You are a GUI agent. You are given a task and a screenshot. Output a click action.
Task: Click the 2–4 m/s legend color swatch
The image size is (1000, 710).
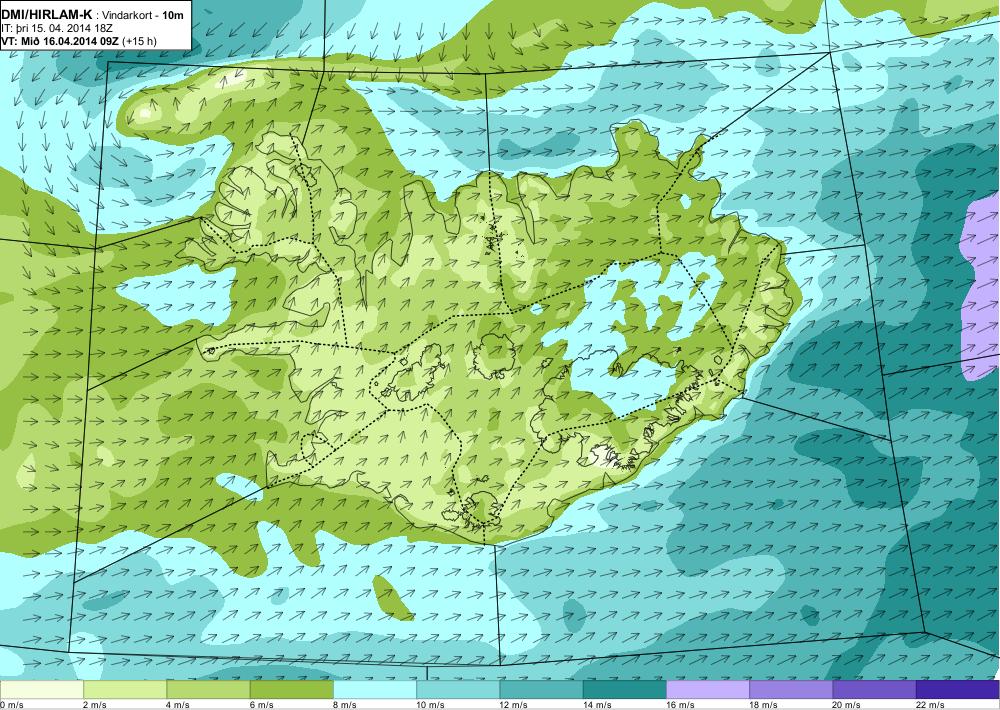[125, 690]
